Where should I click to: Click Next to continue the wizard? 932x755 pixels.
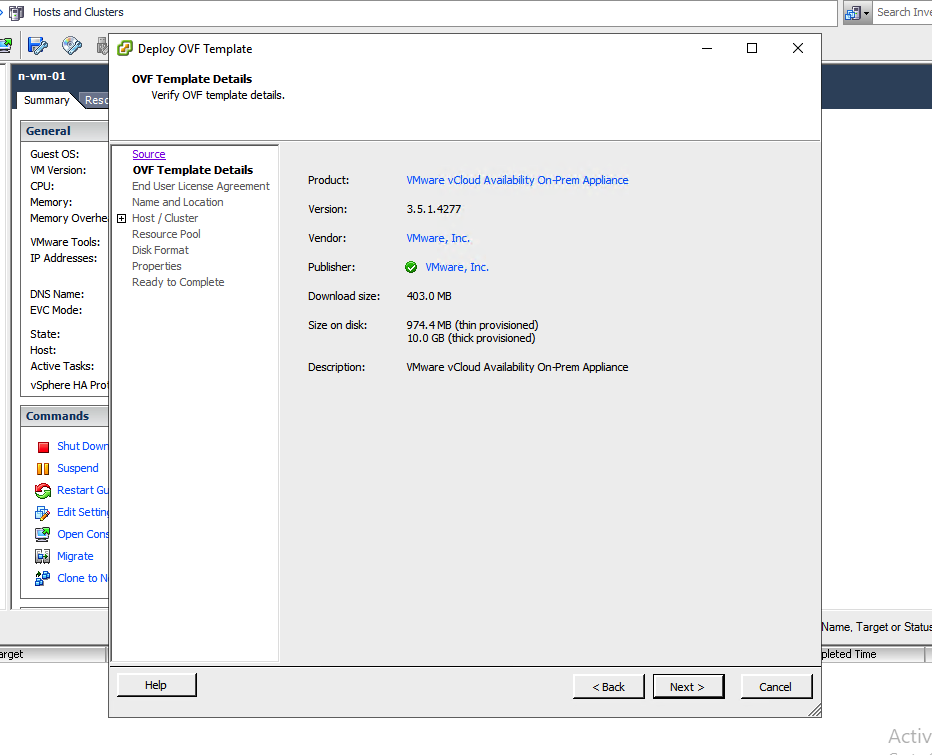point(688,687)
